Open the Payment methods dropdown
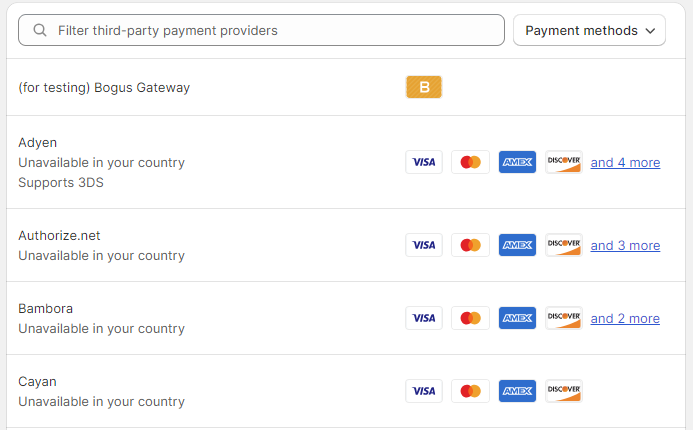This screenshot has width=693, height=430. 590,31
